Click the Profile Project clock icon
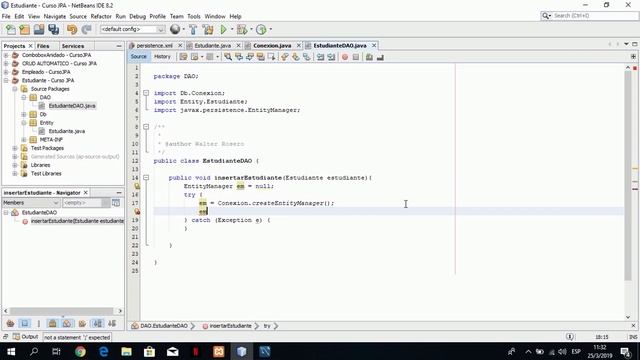Image resolution: width=640 pixels, height=360 pixels. [261, 29]
